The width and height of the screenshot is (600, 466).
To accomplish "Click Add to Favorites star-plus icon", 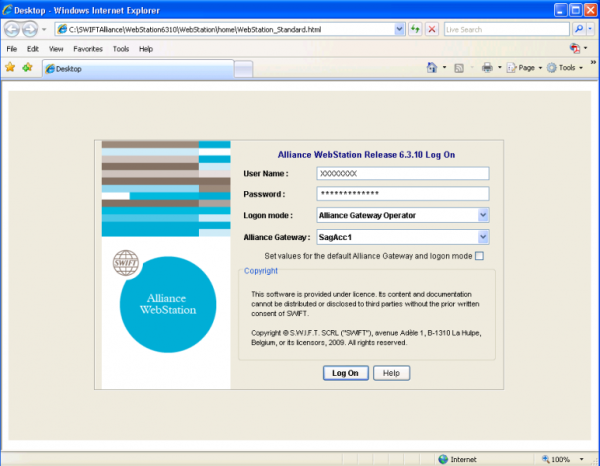I will (28, 68).
